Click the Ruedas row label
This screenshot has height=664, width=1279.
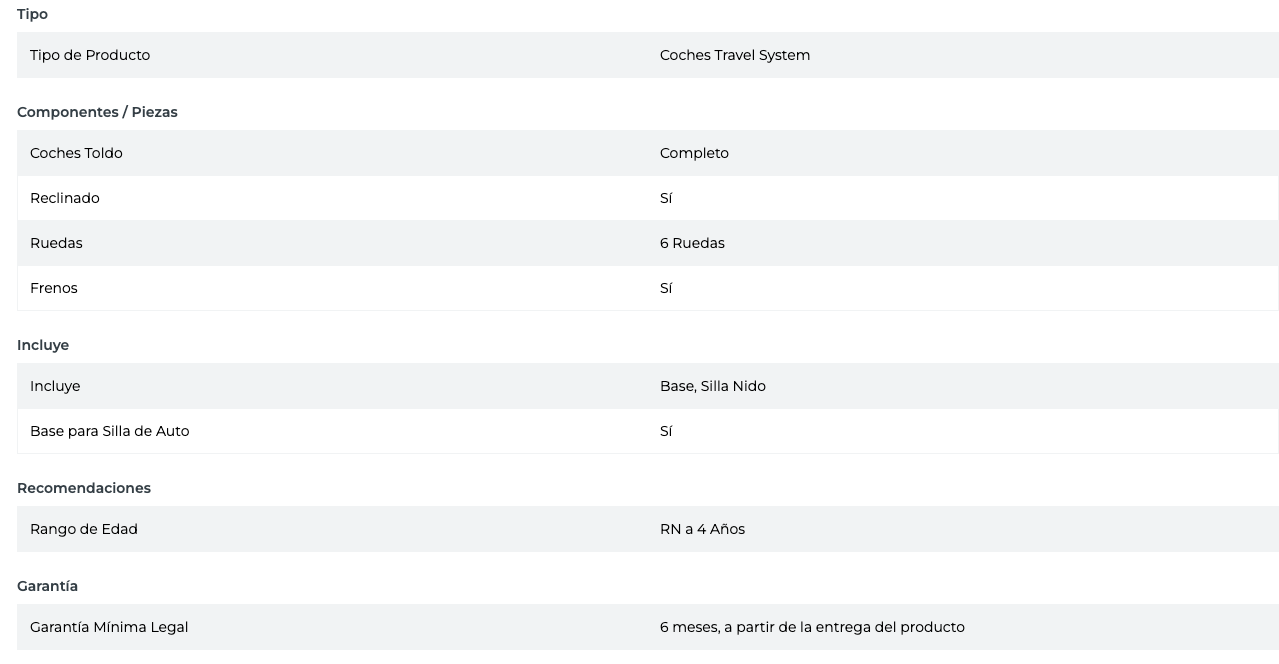pos(56,243)
